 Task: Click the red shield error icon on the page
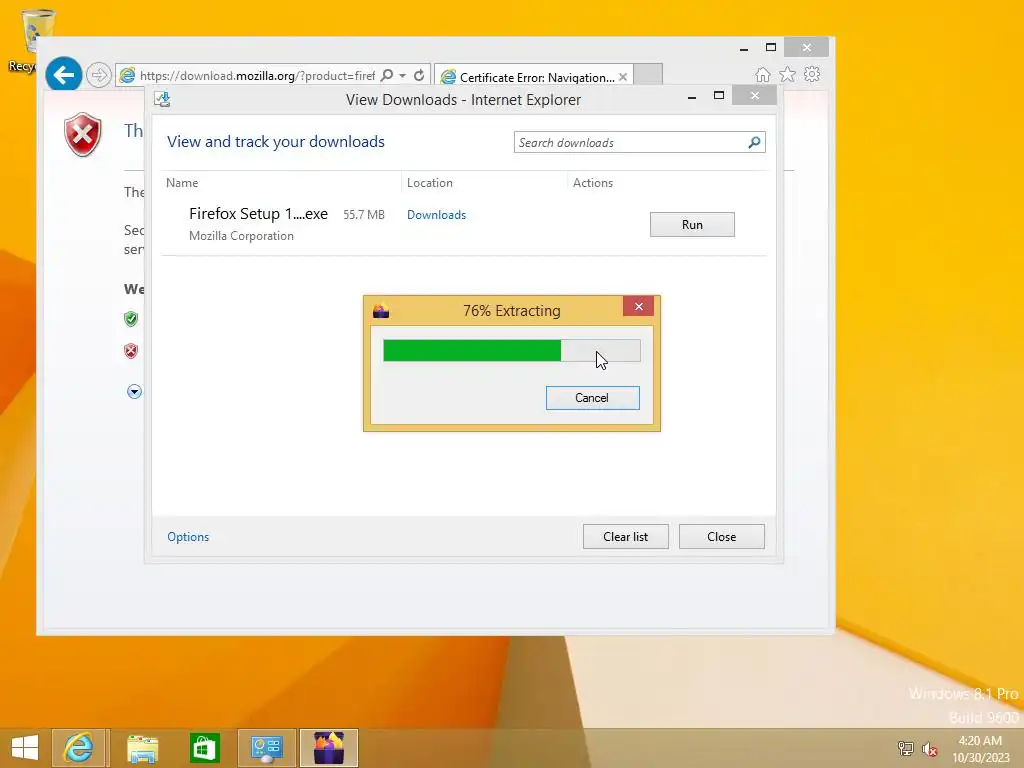[x=83, y=135]
